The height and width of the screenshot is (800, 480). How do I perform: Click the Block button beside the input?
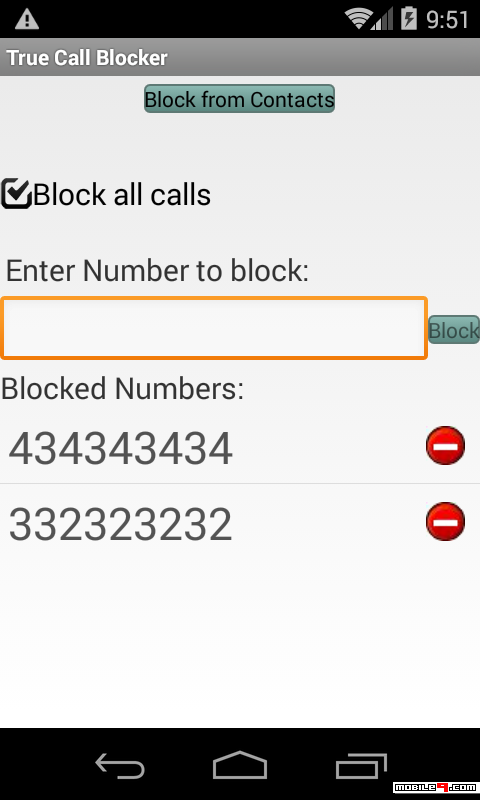pyautogui.click(x=453, y=330)
